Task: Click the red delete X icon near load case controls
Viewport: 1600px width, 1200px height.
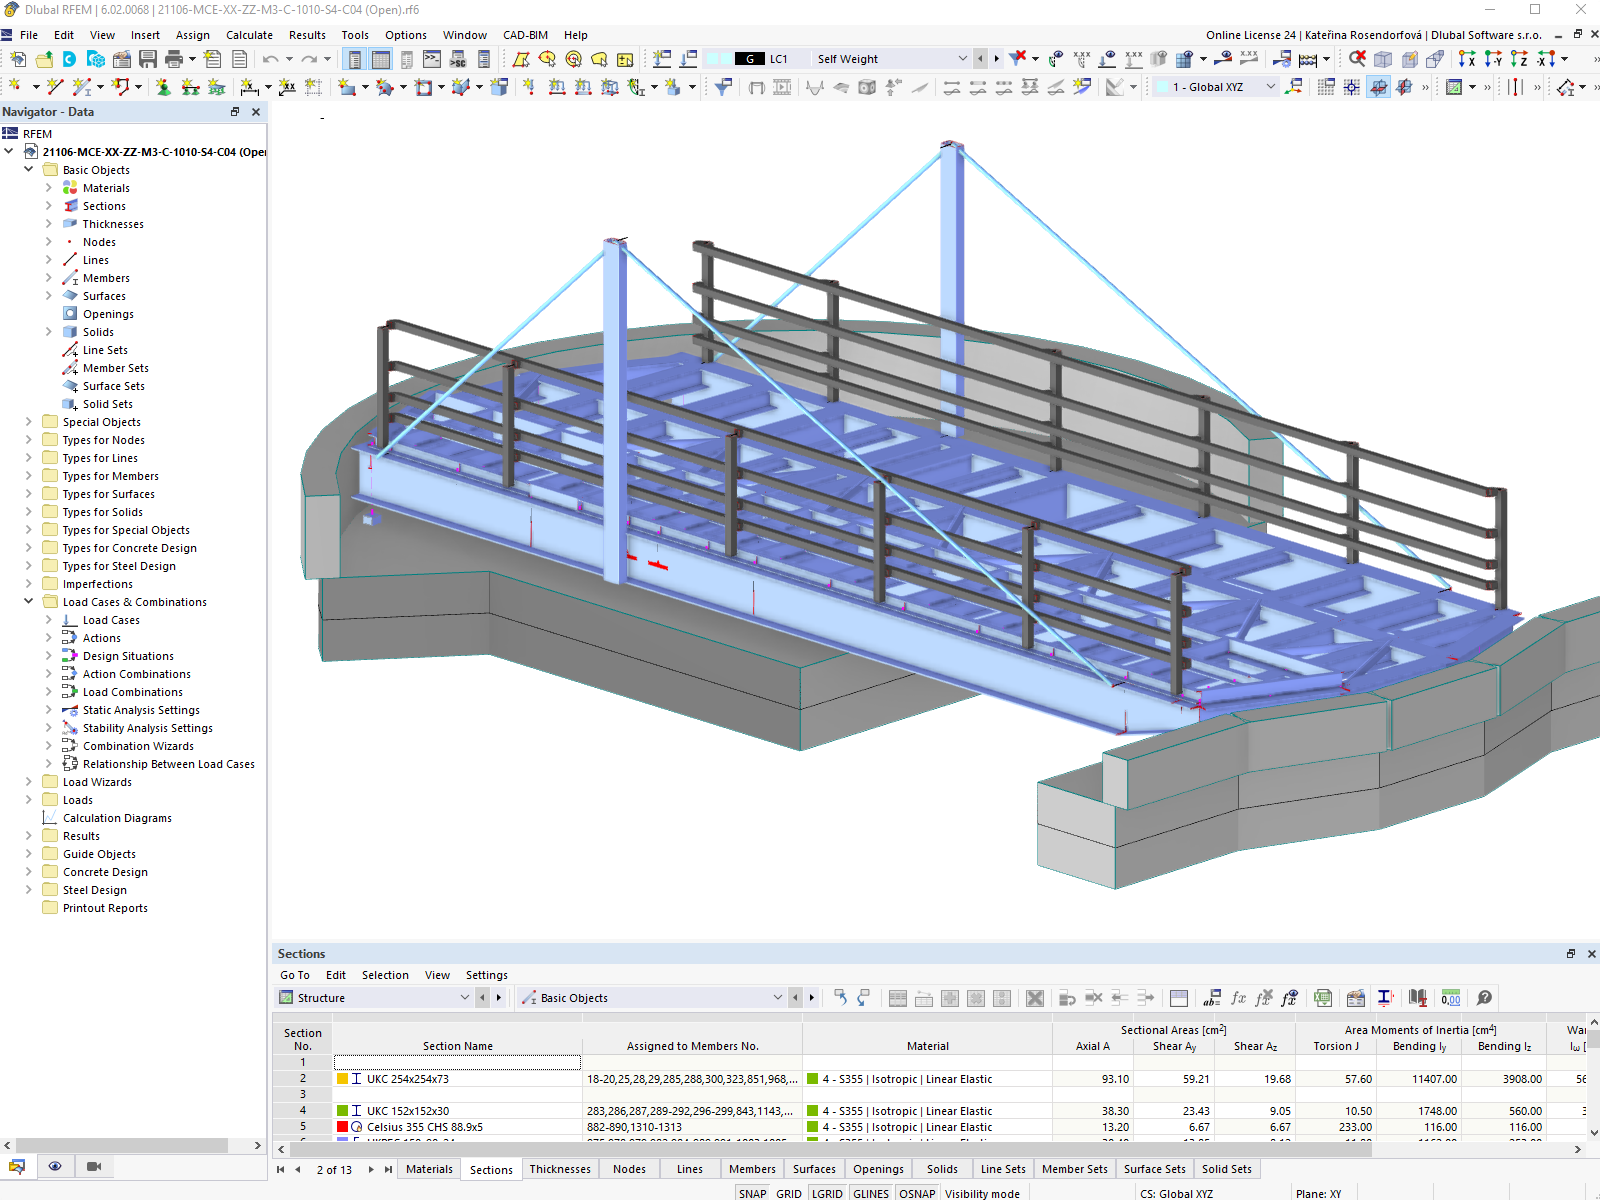Action: pos(1018,58)
